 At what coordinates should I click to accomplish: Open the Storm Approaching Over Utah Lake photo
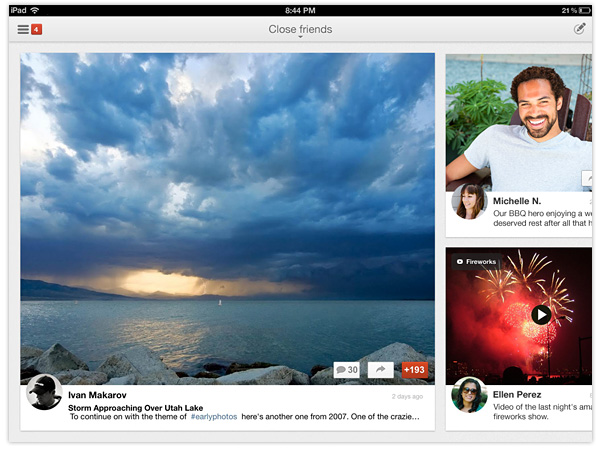[x=228, y=219]
